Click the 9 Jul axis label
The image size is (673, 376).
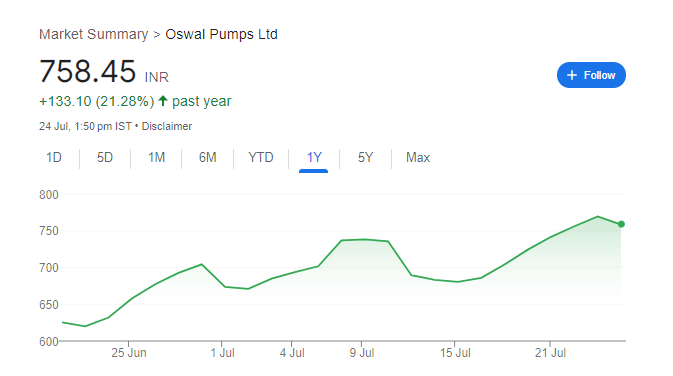[362, 353]
